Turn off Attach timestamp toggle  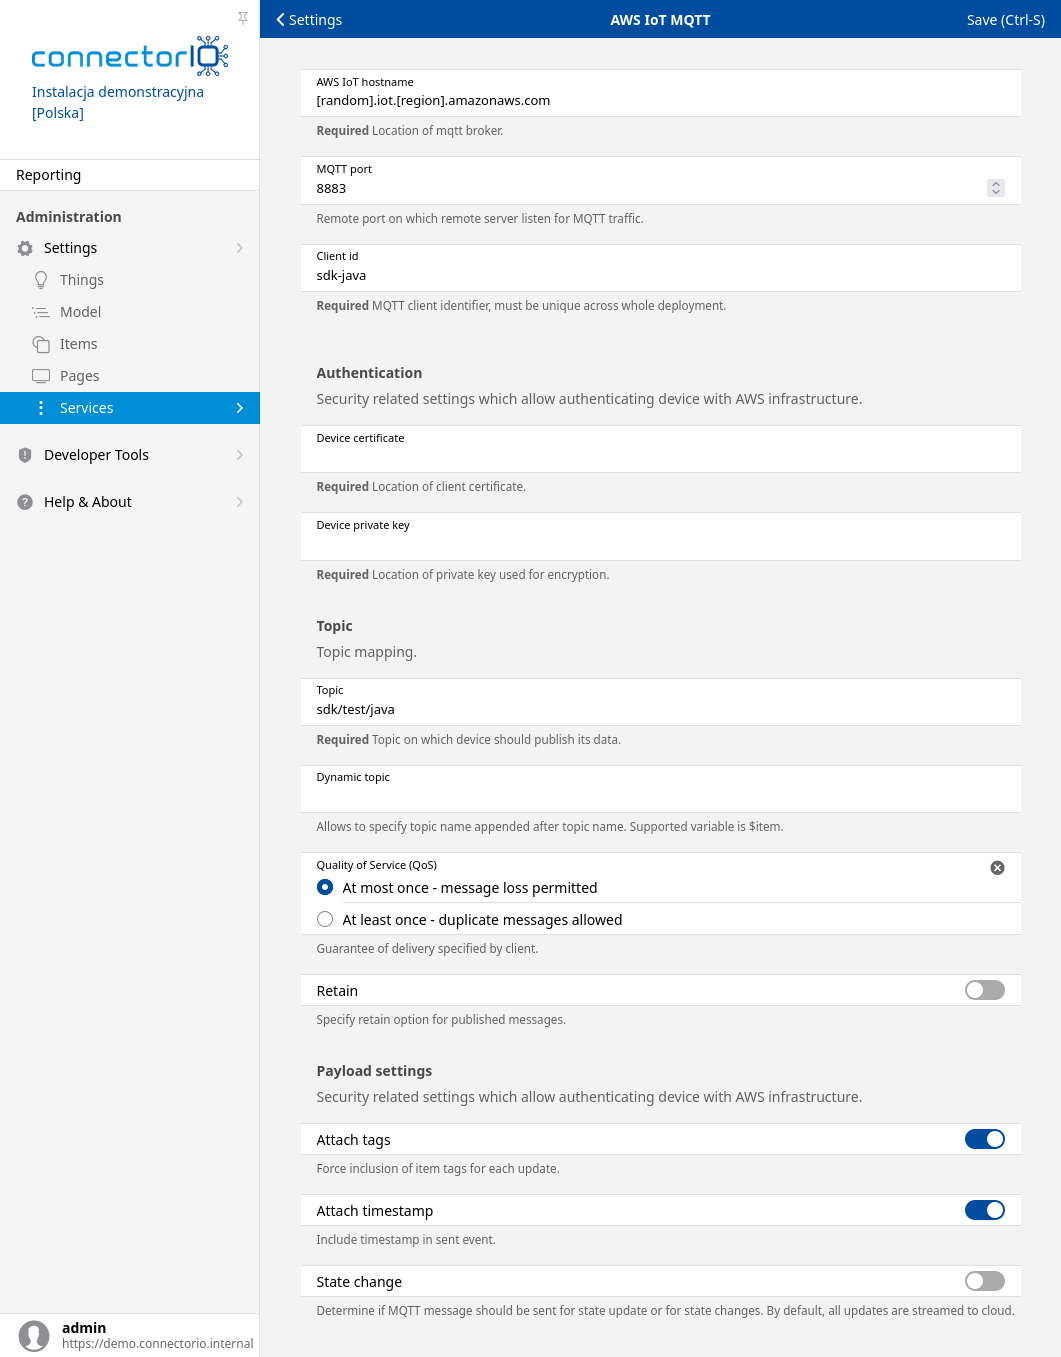click(x=985, y=1210)
